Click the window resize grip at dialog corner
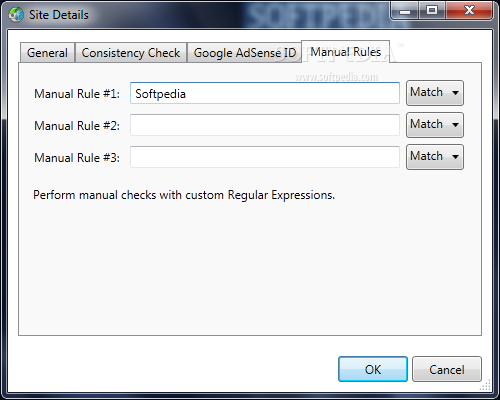Image resolution: width=500 pixels, height=400 pixels. point(486,385)
